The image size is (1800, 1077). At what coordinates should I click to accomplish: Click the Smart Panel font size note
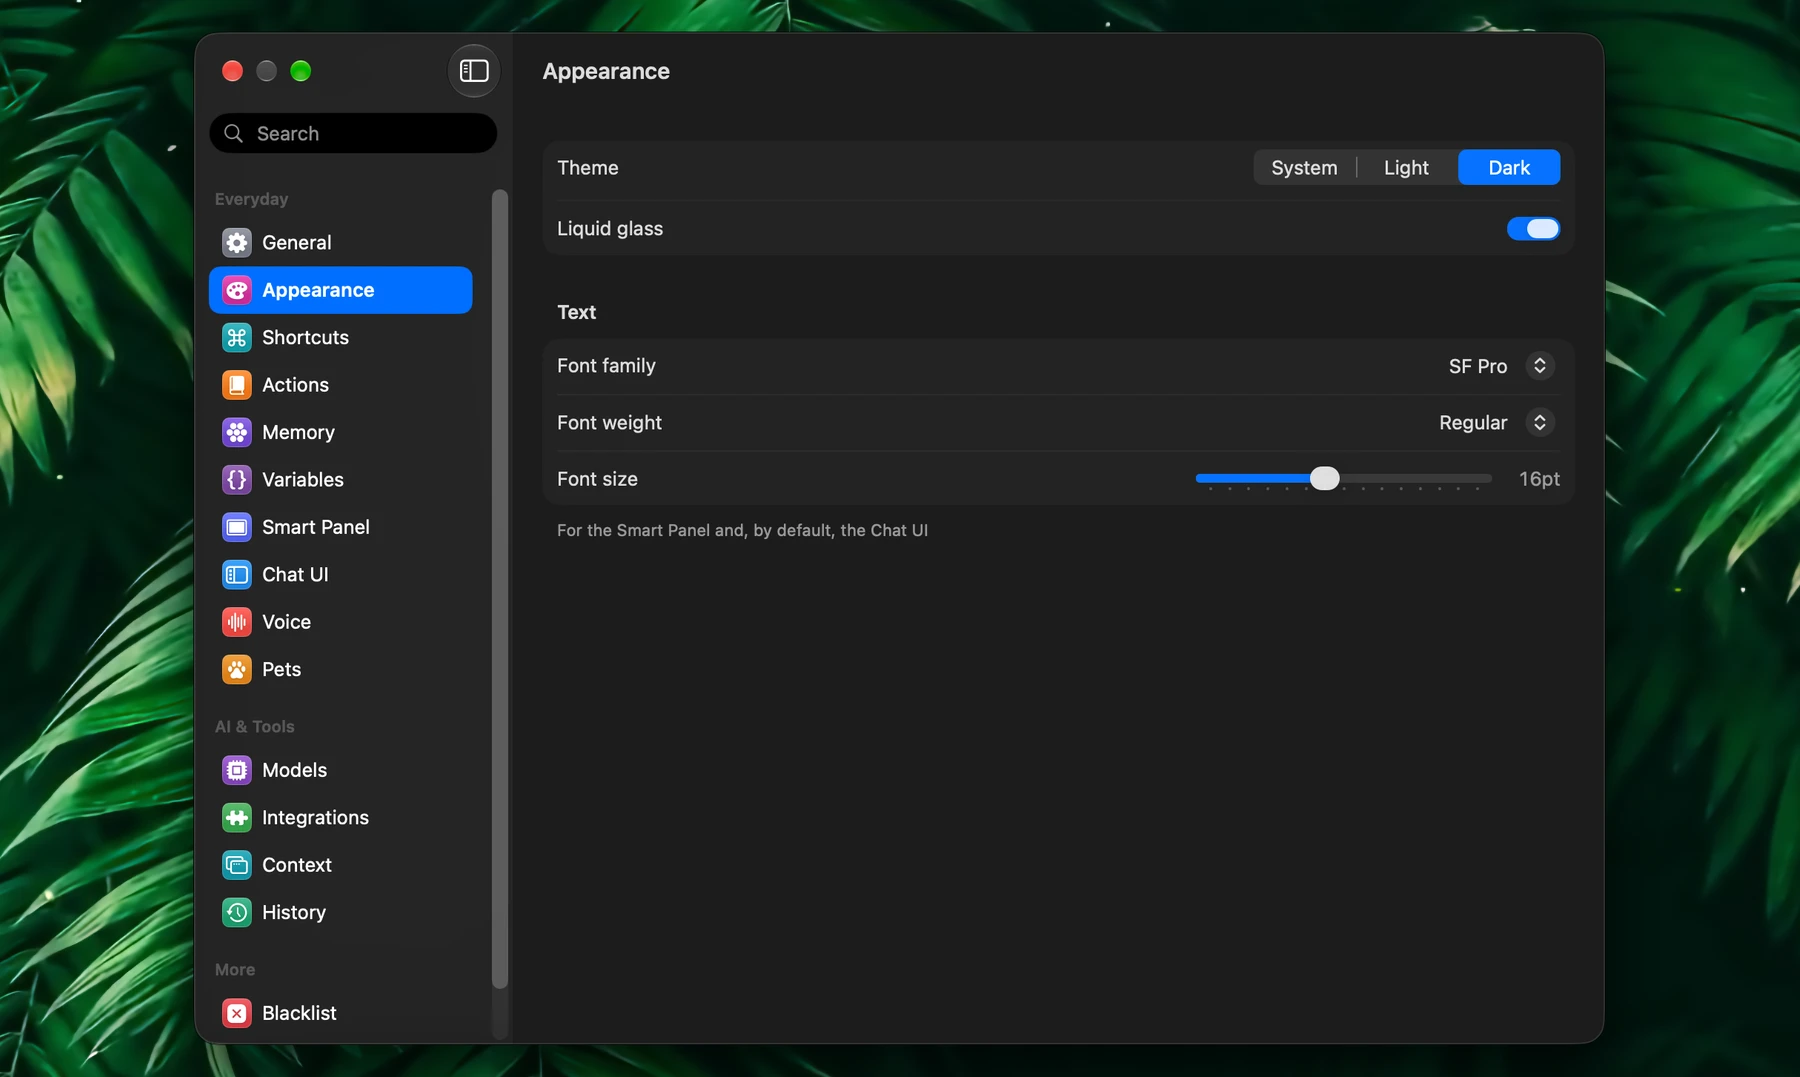click(x=742, y=531)
